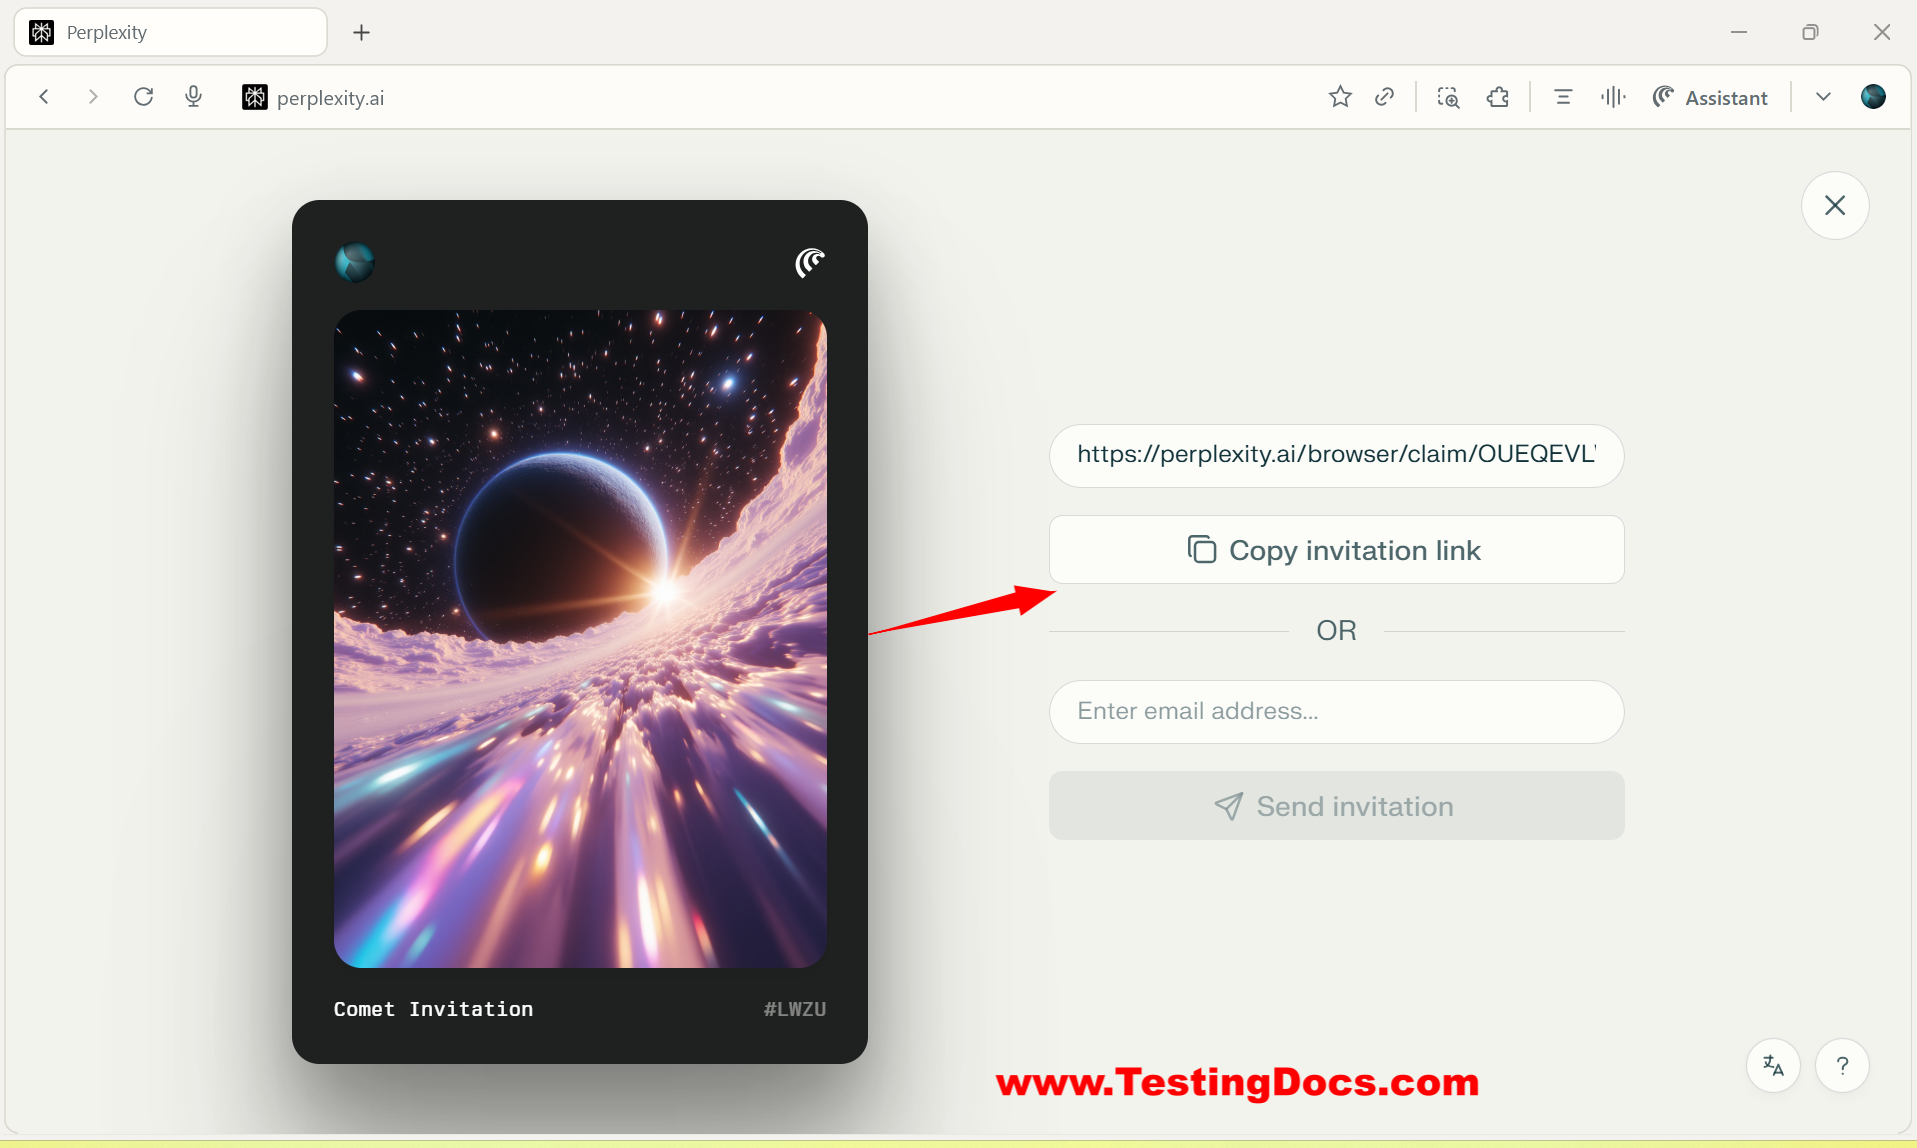The height and width of the screenshot is (1148, 1917).
Task: Select the invitation claim URL field
Action: [1336, 455]
